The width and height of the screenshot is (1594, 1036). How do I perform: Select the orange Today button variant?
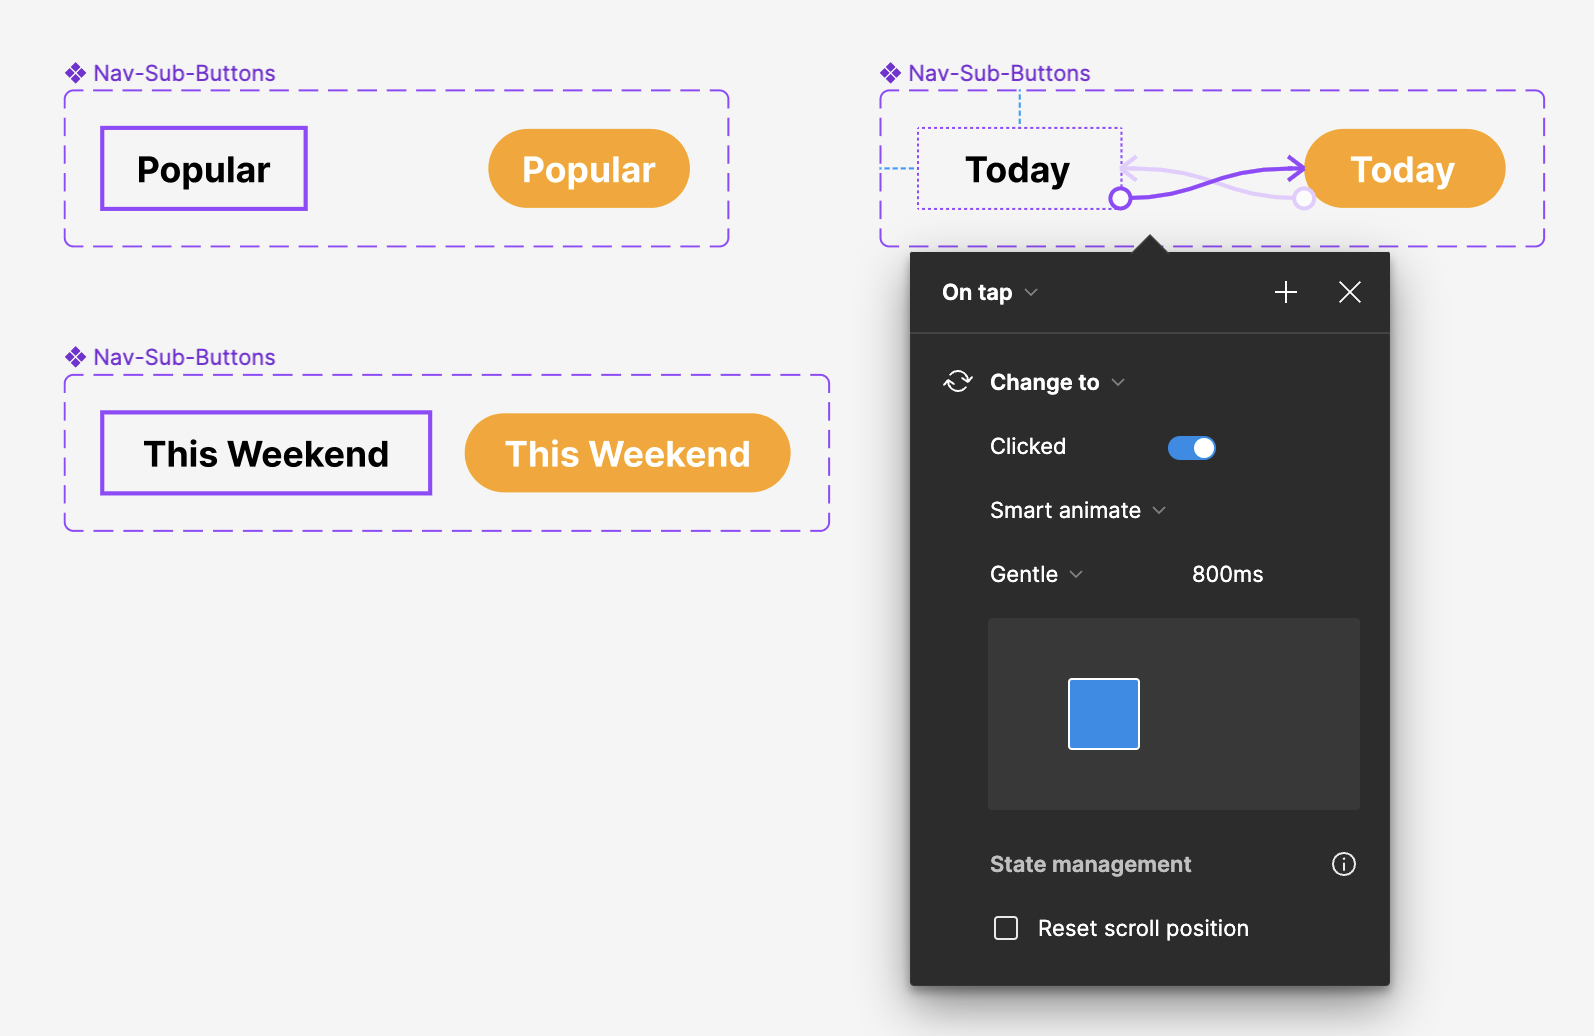coord(1403,169)
